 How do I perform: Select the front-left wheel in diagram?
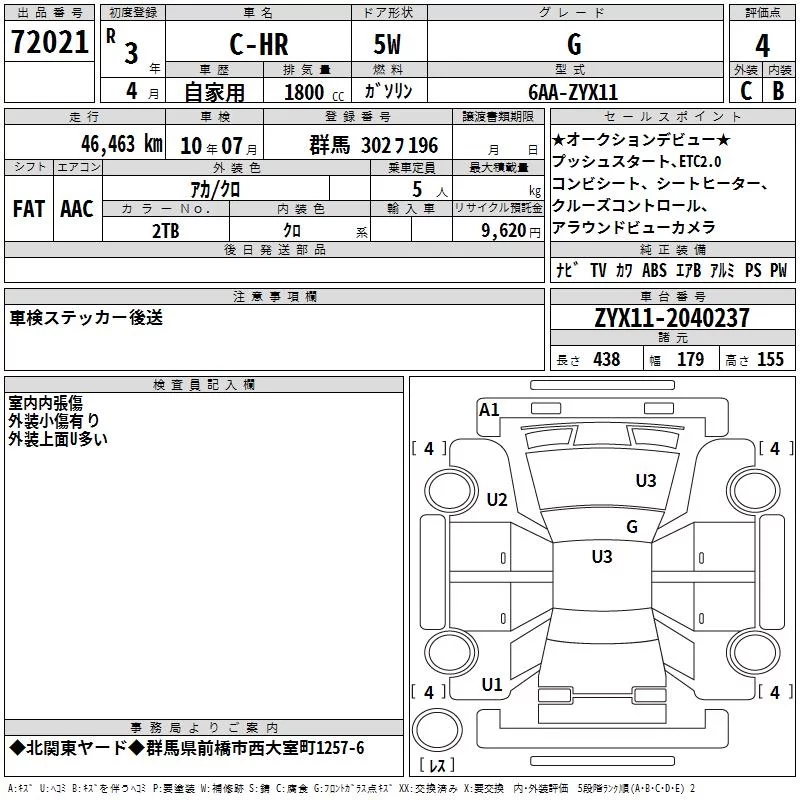coord(451,491)
